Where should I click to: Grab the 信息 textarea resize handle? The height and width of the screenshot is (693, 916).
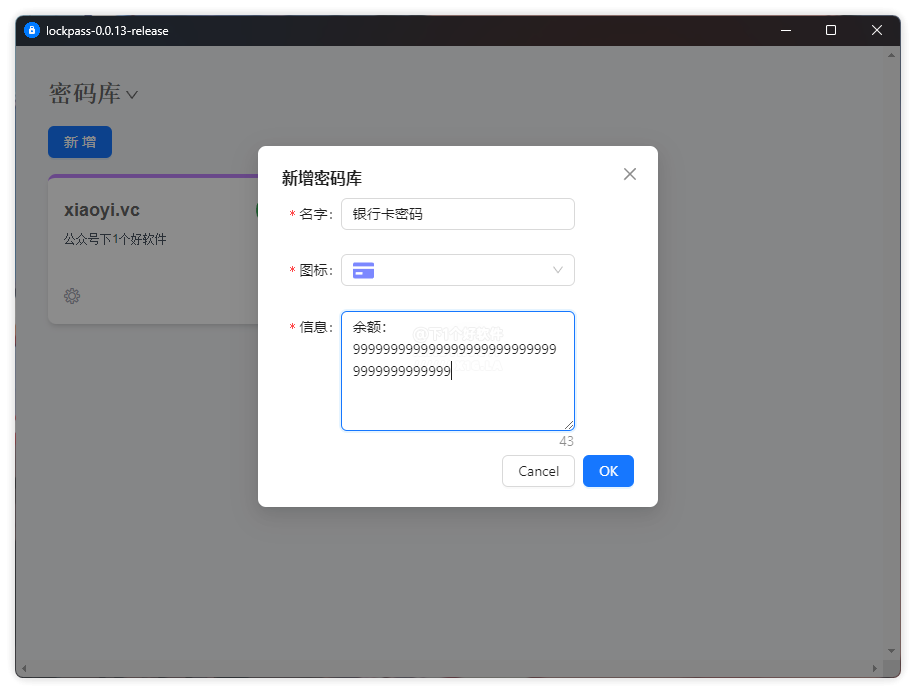[x=569, y=425]
